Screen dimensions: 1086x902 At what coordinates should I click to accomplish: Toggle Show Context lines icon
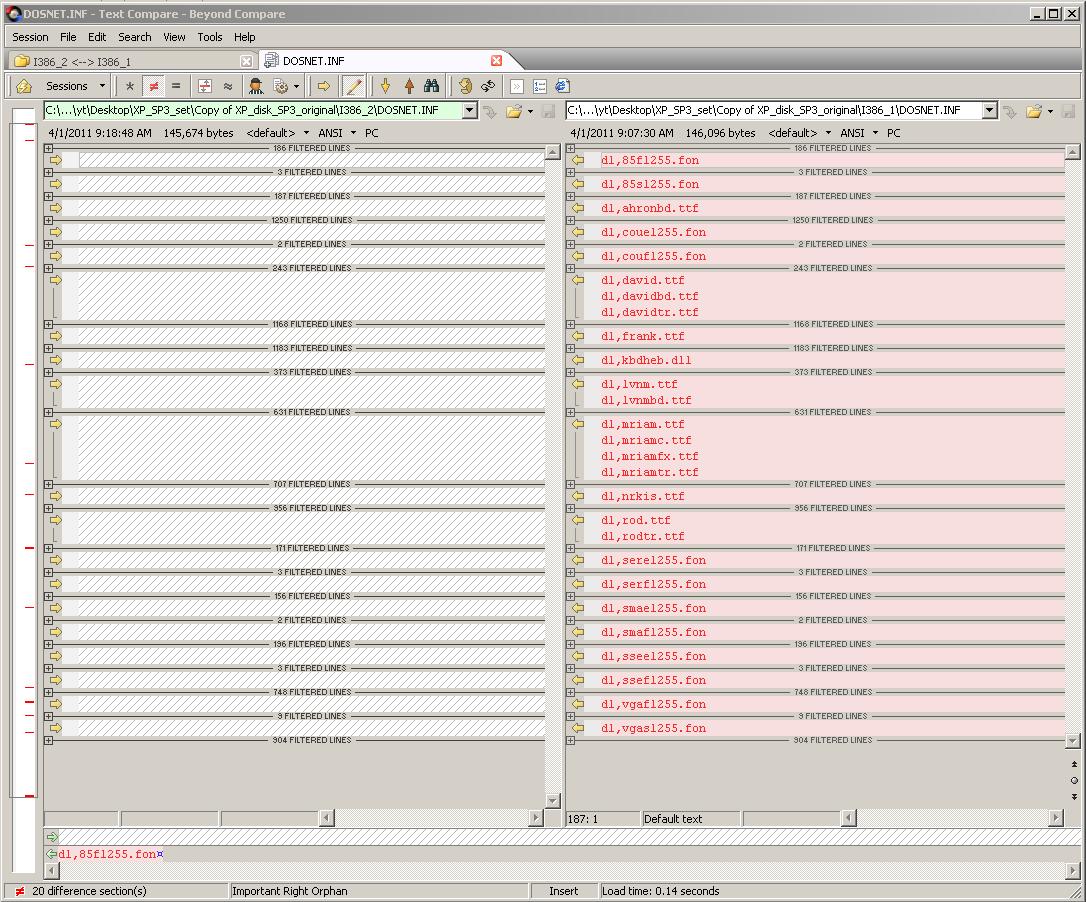click(x=205, y=86)
